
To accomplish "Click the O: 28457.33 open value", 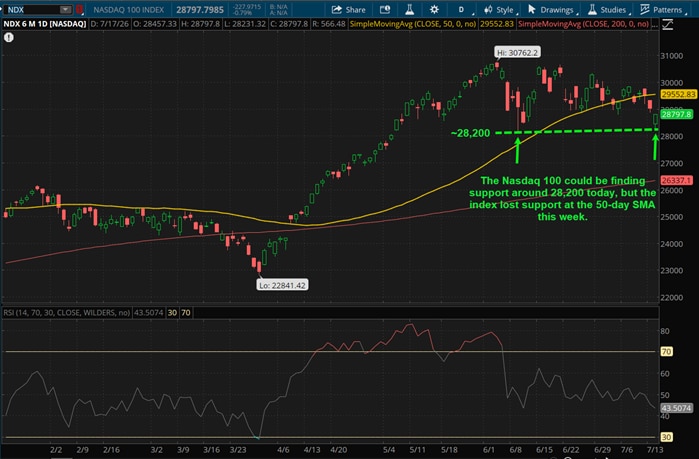I will pyautogui.click(x=155, y=24).
